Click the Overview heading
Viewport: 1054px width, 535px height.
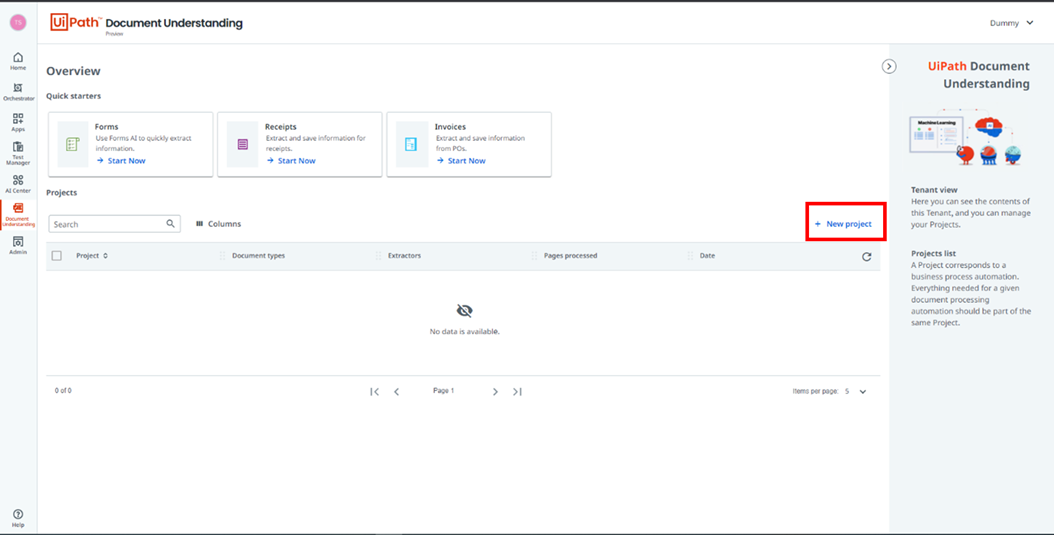[73, 71]
